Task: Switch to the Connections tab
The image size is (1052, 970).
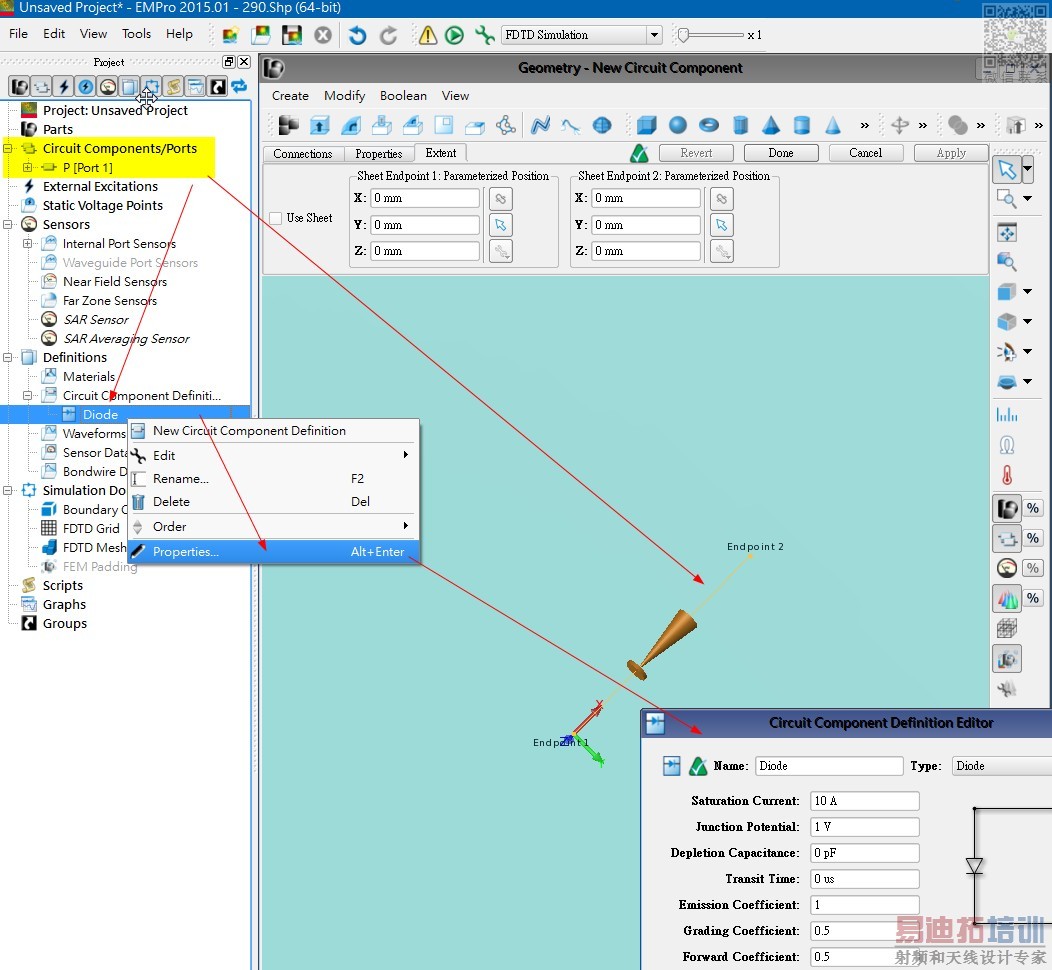Action: pyautogui.click(x=302, y=154)
